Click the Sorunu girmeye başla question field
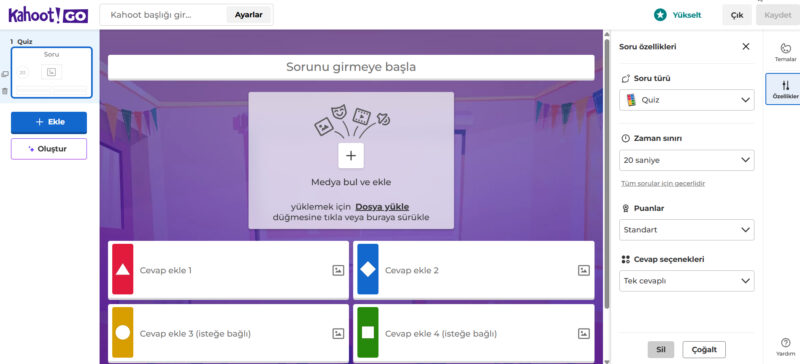Image resolution: width=800 pixels, height=364 pixels. click(351, 67)
